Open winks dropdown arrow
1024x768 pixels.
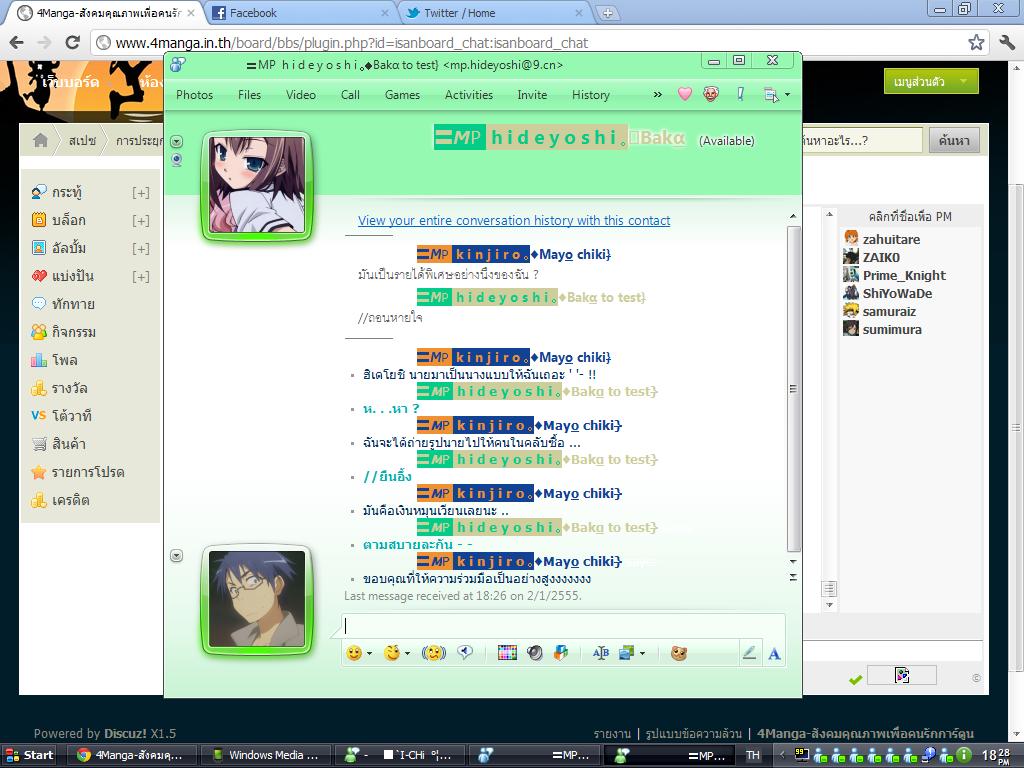point(408,654)
